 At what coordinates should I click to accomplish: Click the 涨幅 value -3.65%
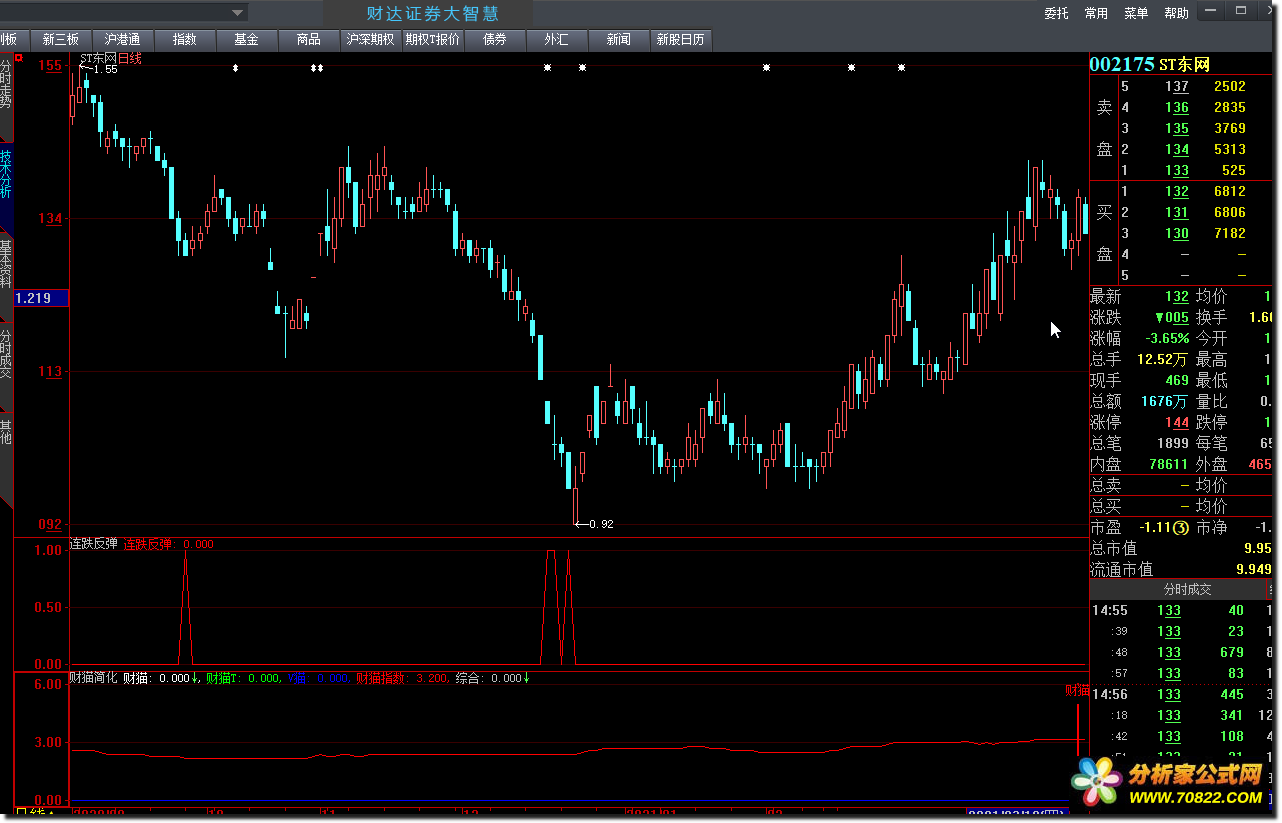coord(1166,339)
